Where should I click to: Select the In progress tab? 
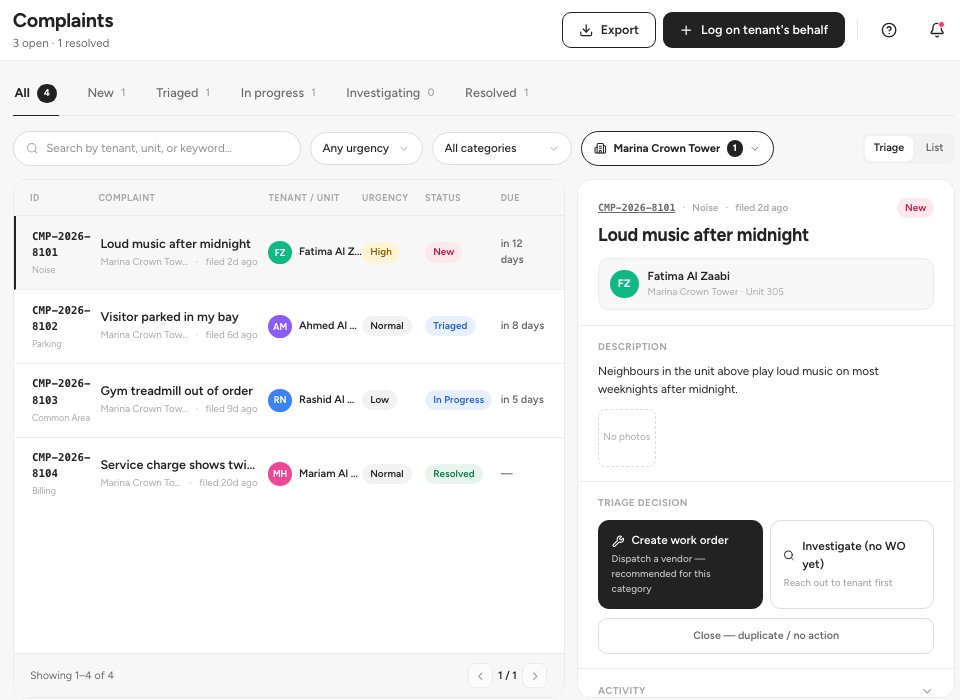tap(278, 93)
